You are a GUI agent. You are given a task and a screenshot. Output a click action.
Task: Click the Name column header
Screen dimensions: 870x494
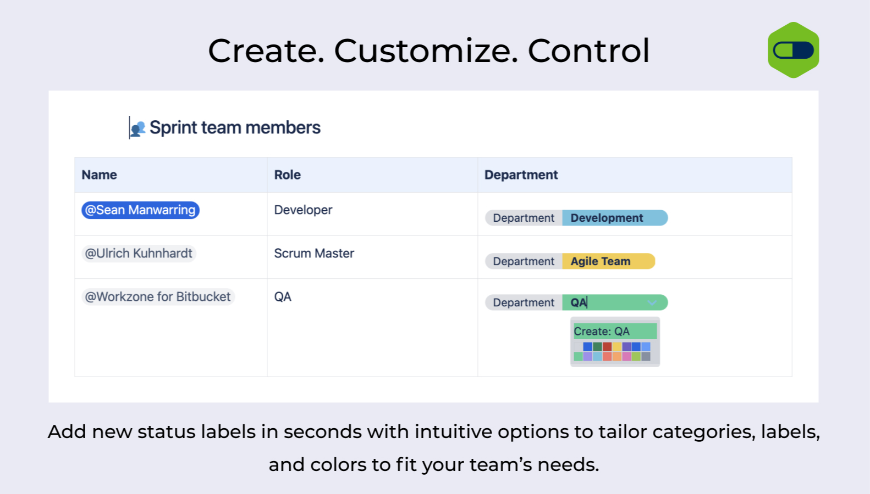coord(99,174)
